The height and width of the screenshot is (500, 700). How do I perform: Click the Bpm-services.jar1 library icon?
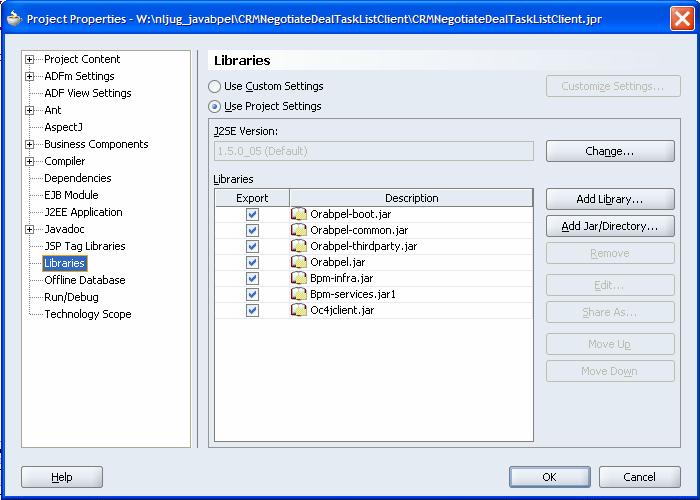299,294
